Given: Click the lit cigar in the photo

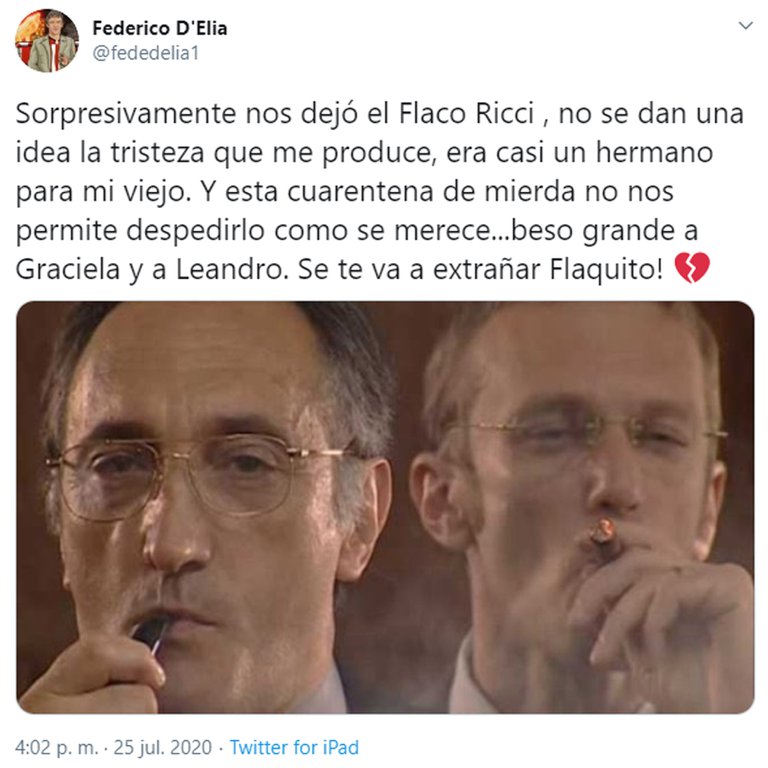Looking at the screenshot, I should [602, 534].
